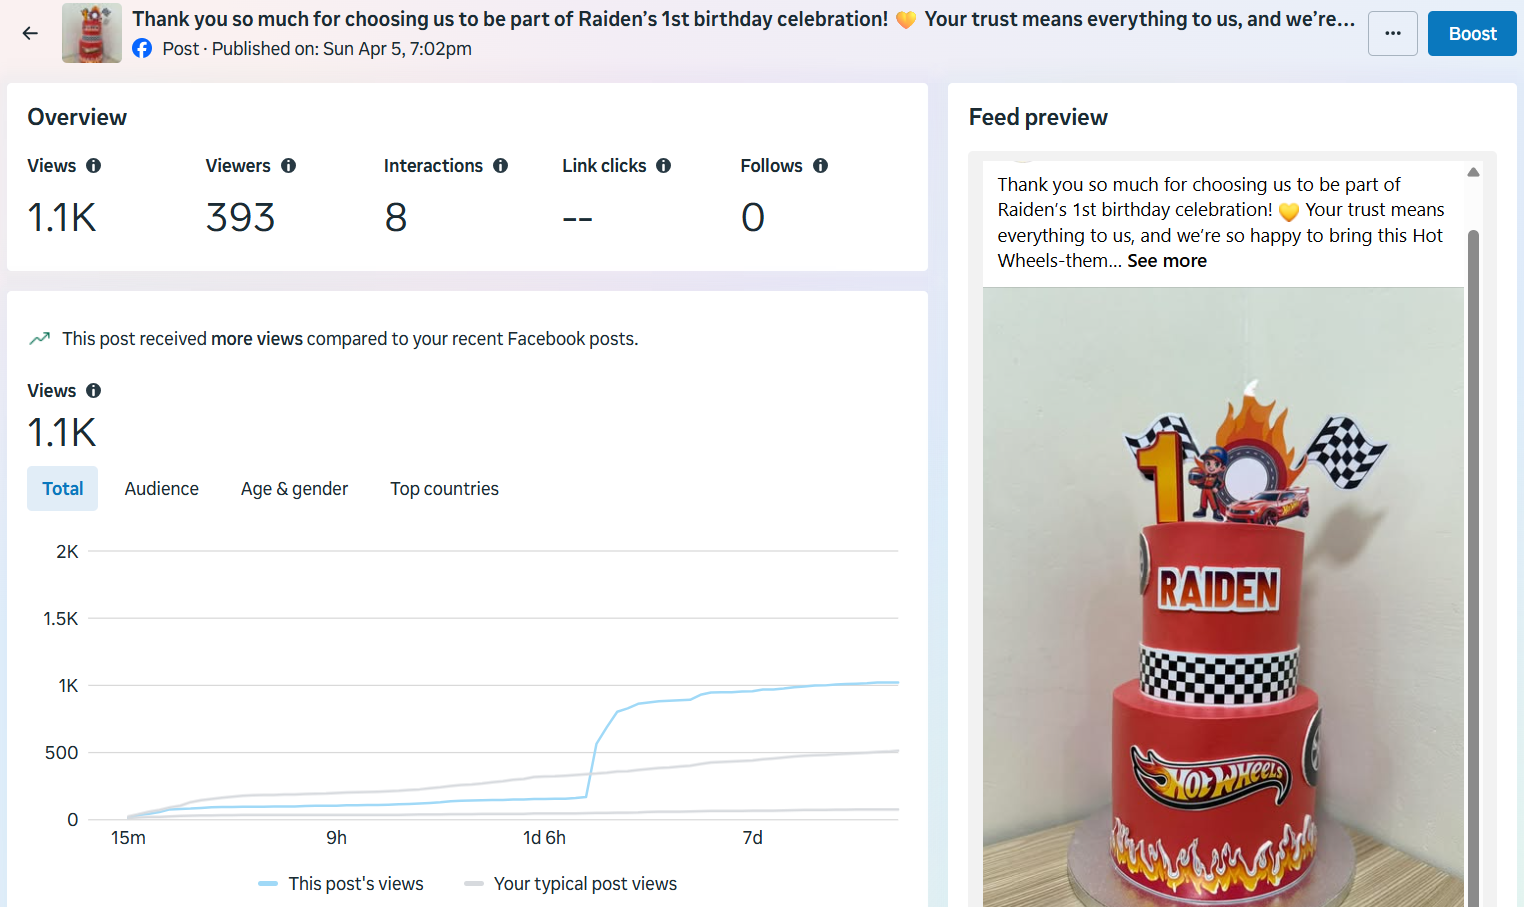Show info for Views in Overview
The image size is (1524, 907).
94,166
